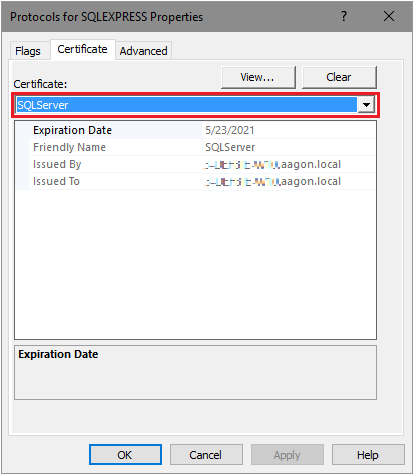Switch to the Flags tab

(28, 51)
